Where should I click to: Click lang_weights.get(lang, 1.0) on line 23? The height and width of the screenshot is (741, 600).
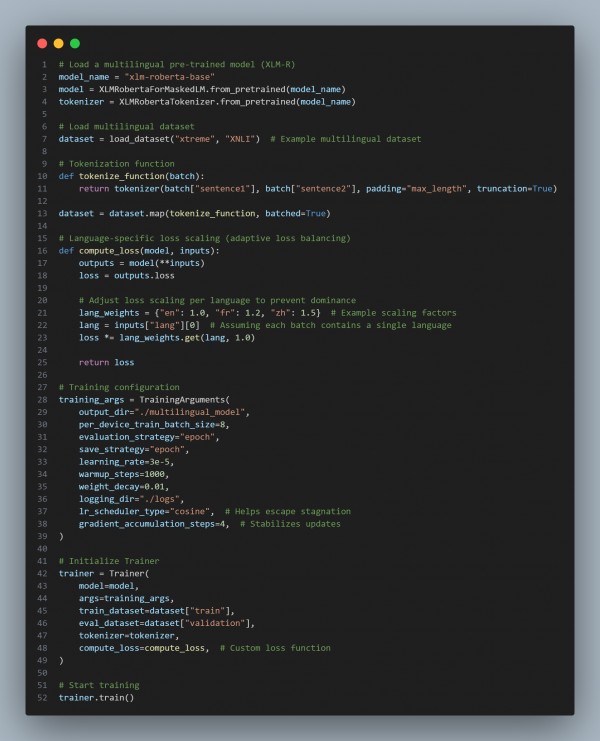(x=187, y=337)
